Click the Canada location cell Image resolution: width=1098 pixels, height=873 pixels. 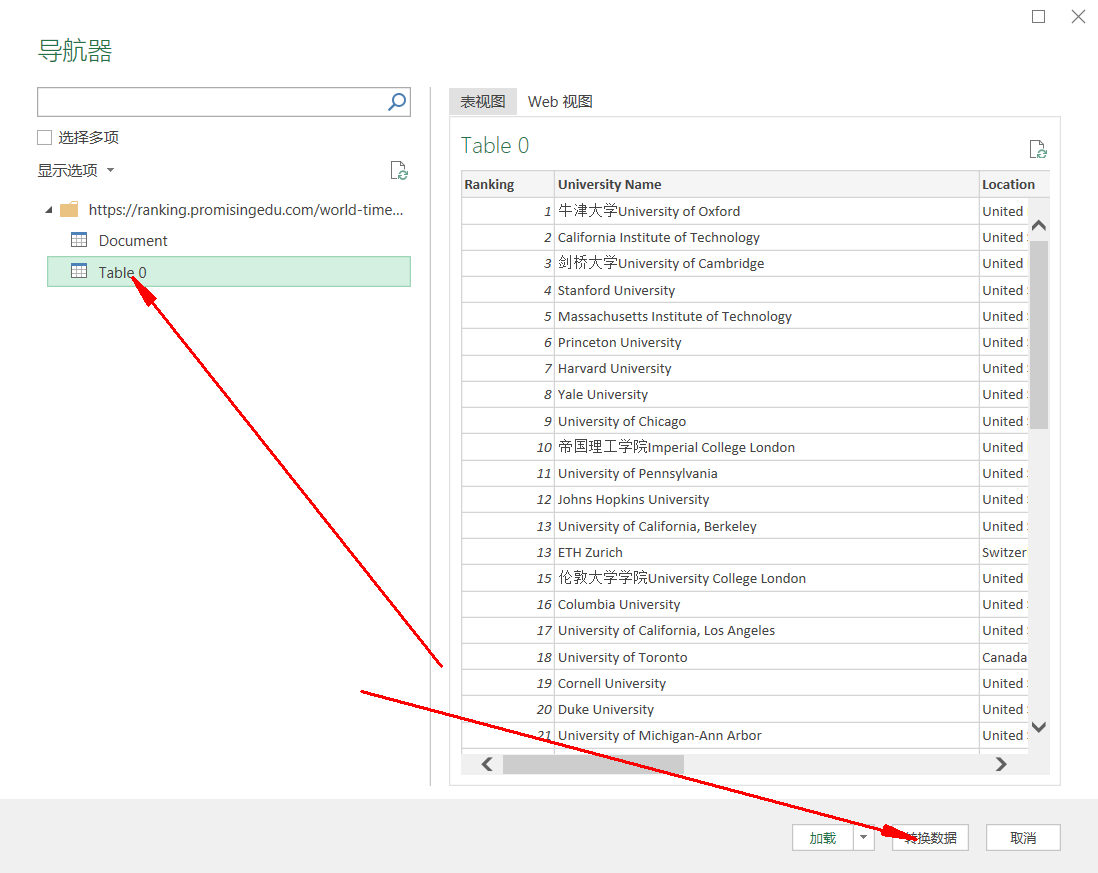[x=1003, y=657]
